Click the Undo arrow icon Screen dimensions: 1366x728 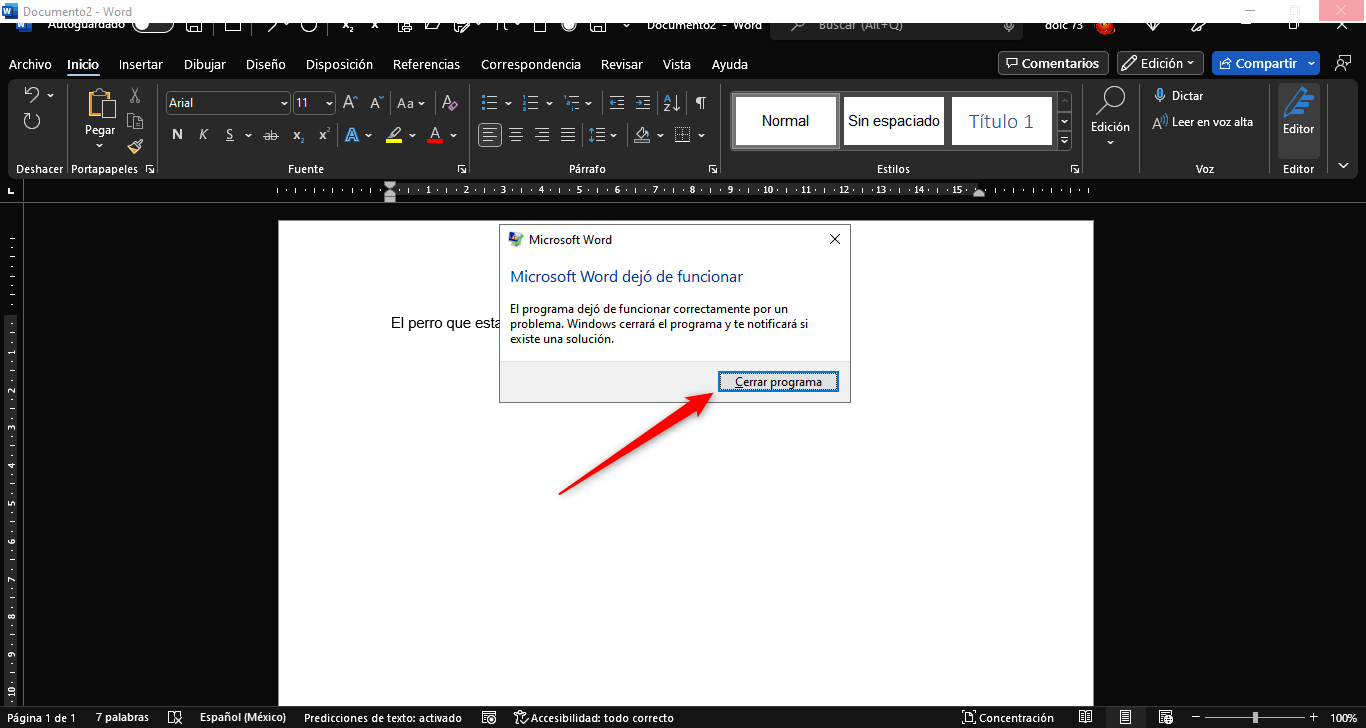pyautogui.click(x=31, y=95)
